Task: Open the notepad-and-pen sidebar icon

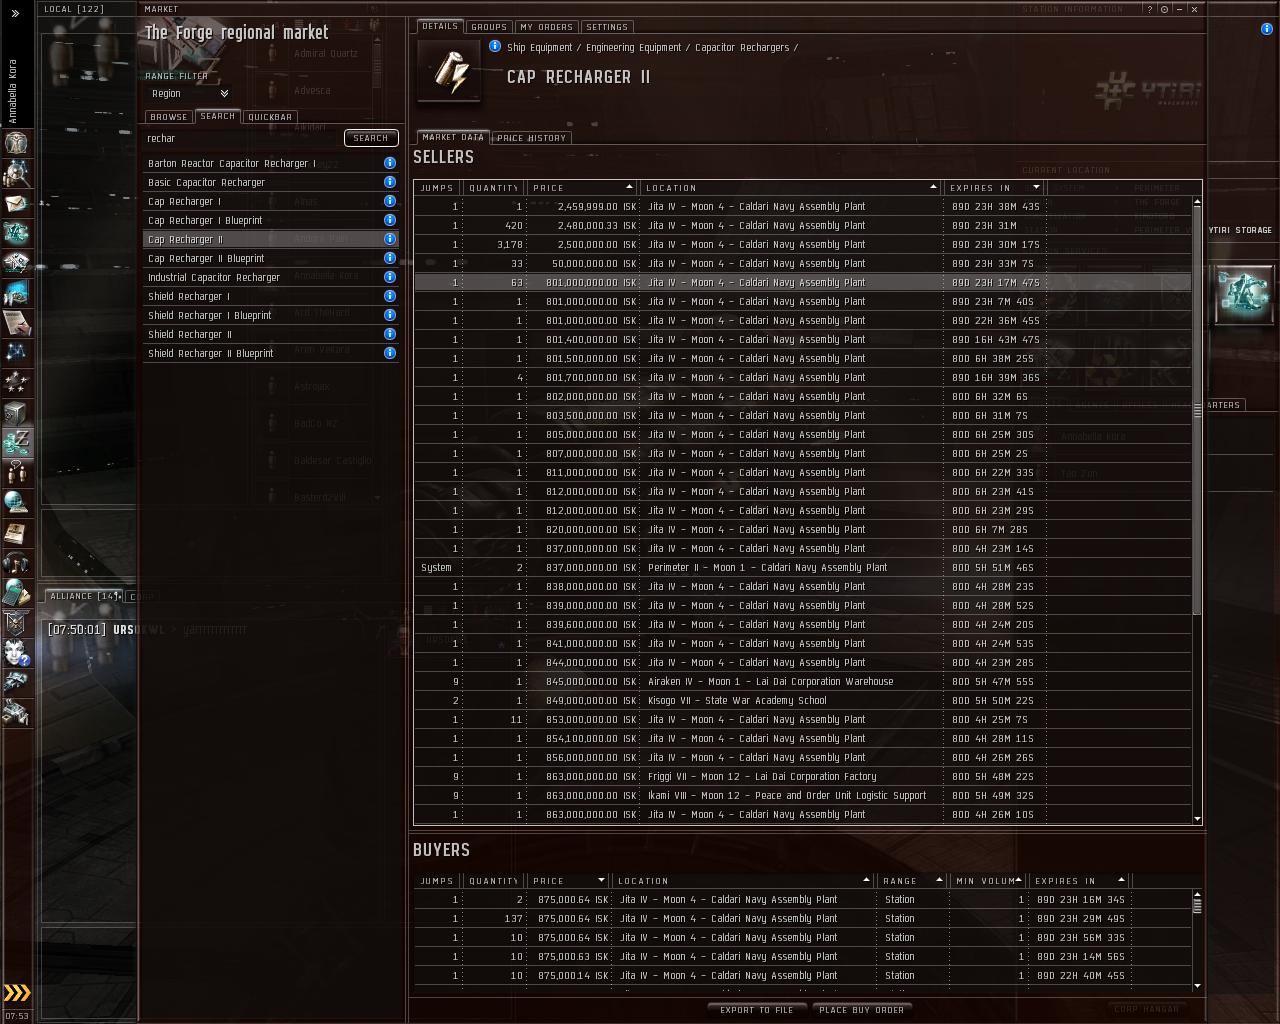Action: [17, 323]
